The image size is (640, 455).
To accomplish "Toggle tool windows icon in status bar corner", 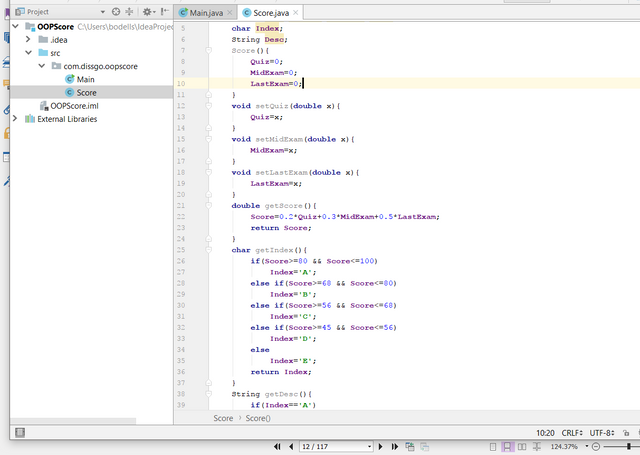I will (x=20, y=433).
